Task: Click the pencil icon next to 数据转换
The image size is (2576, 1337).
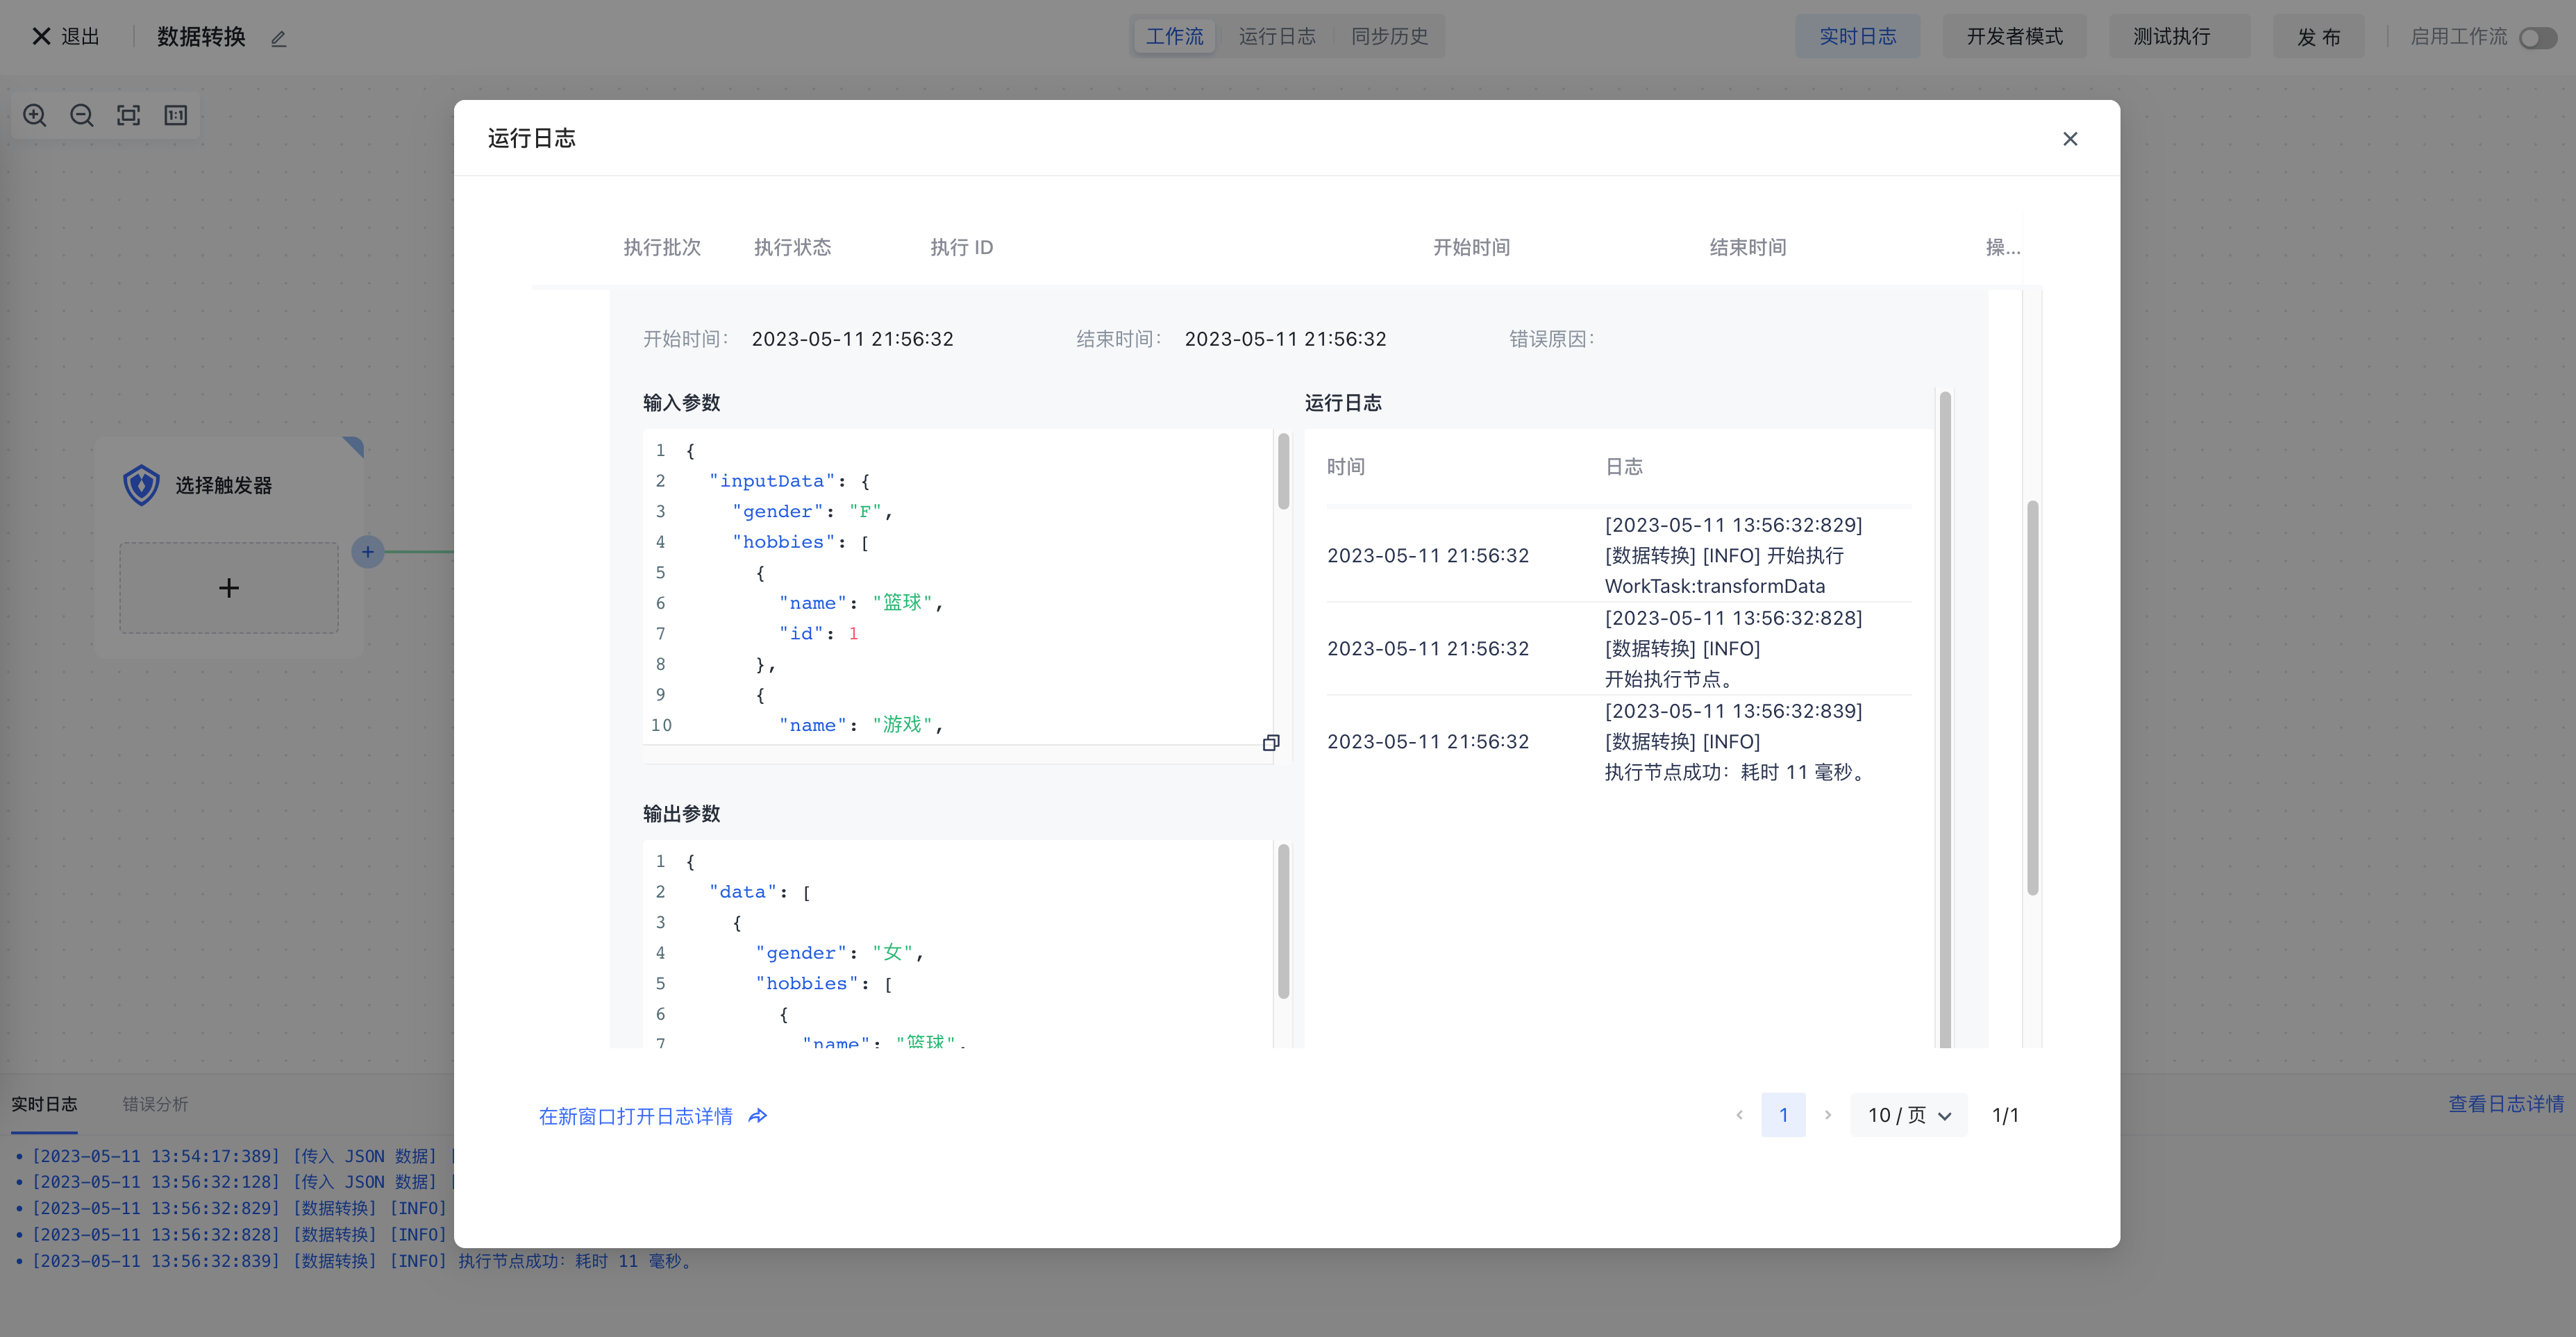Action: pyautogui.click(x=279, y=38)
